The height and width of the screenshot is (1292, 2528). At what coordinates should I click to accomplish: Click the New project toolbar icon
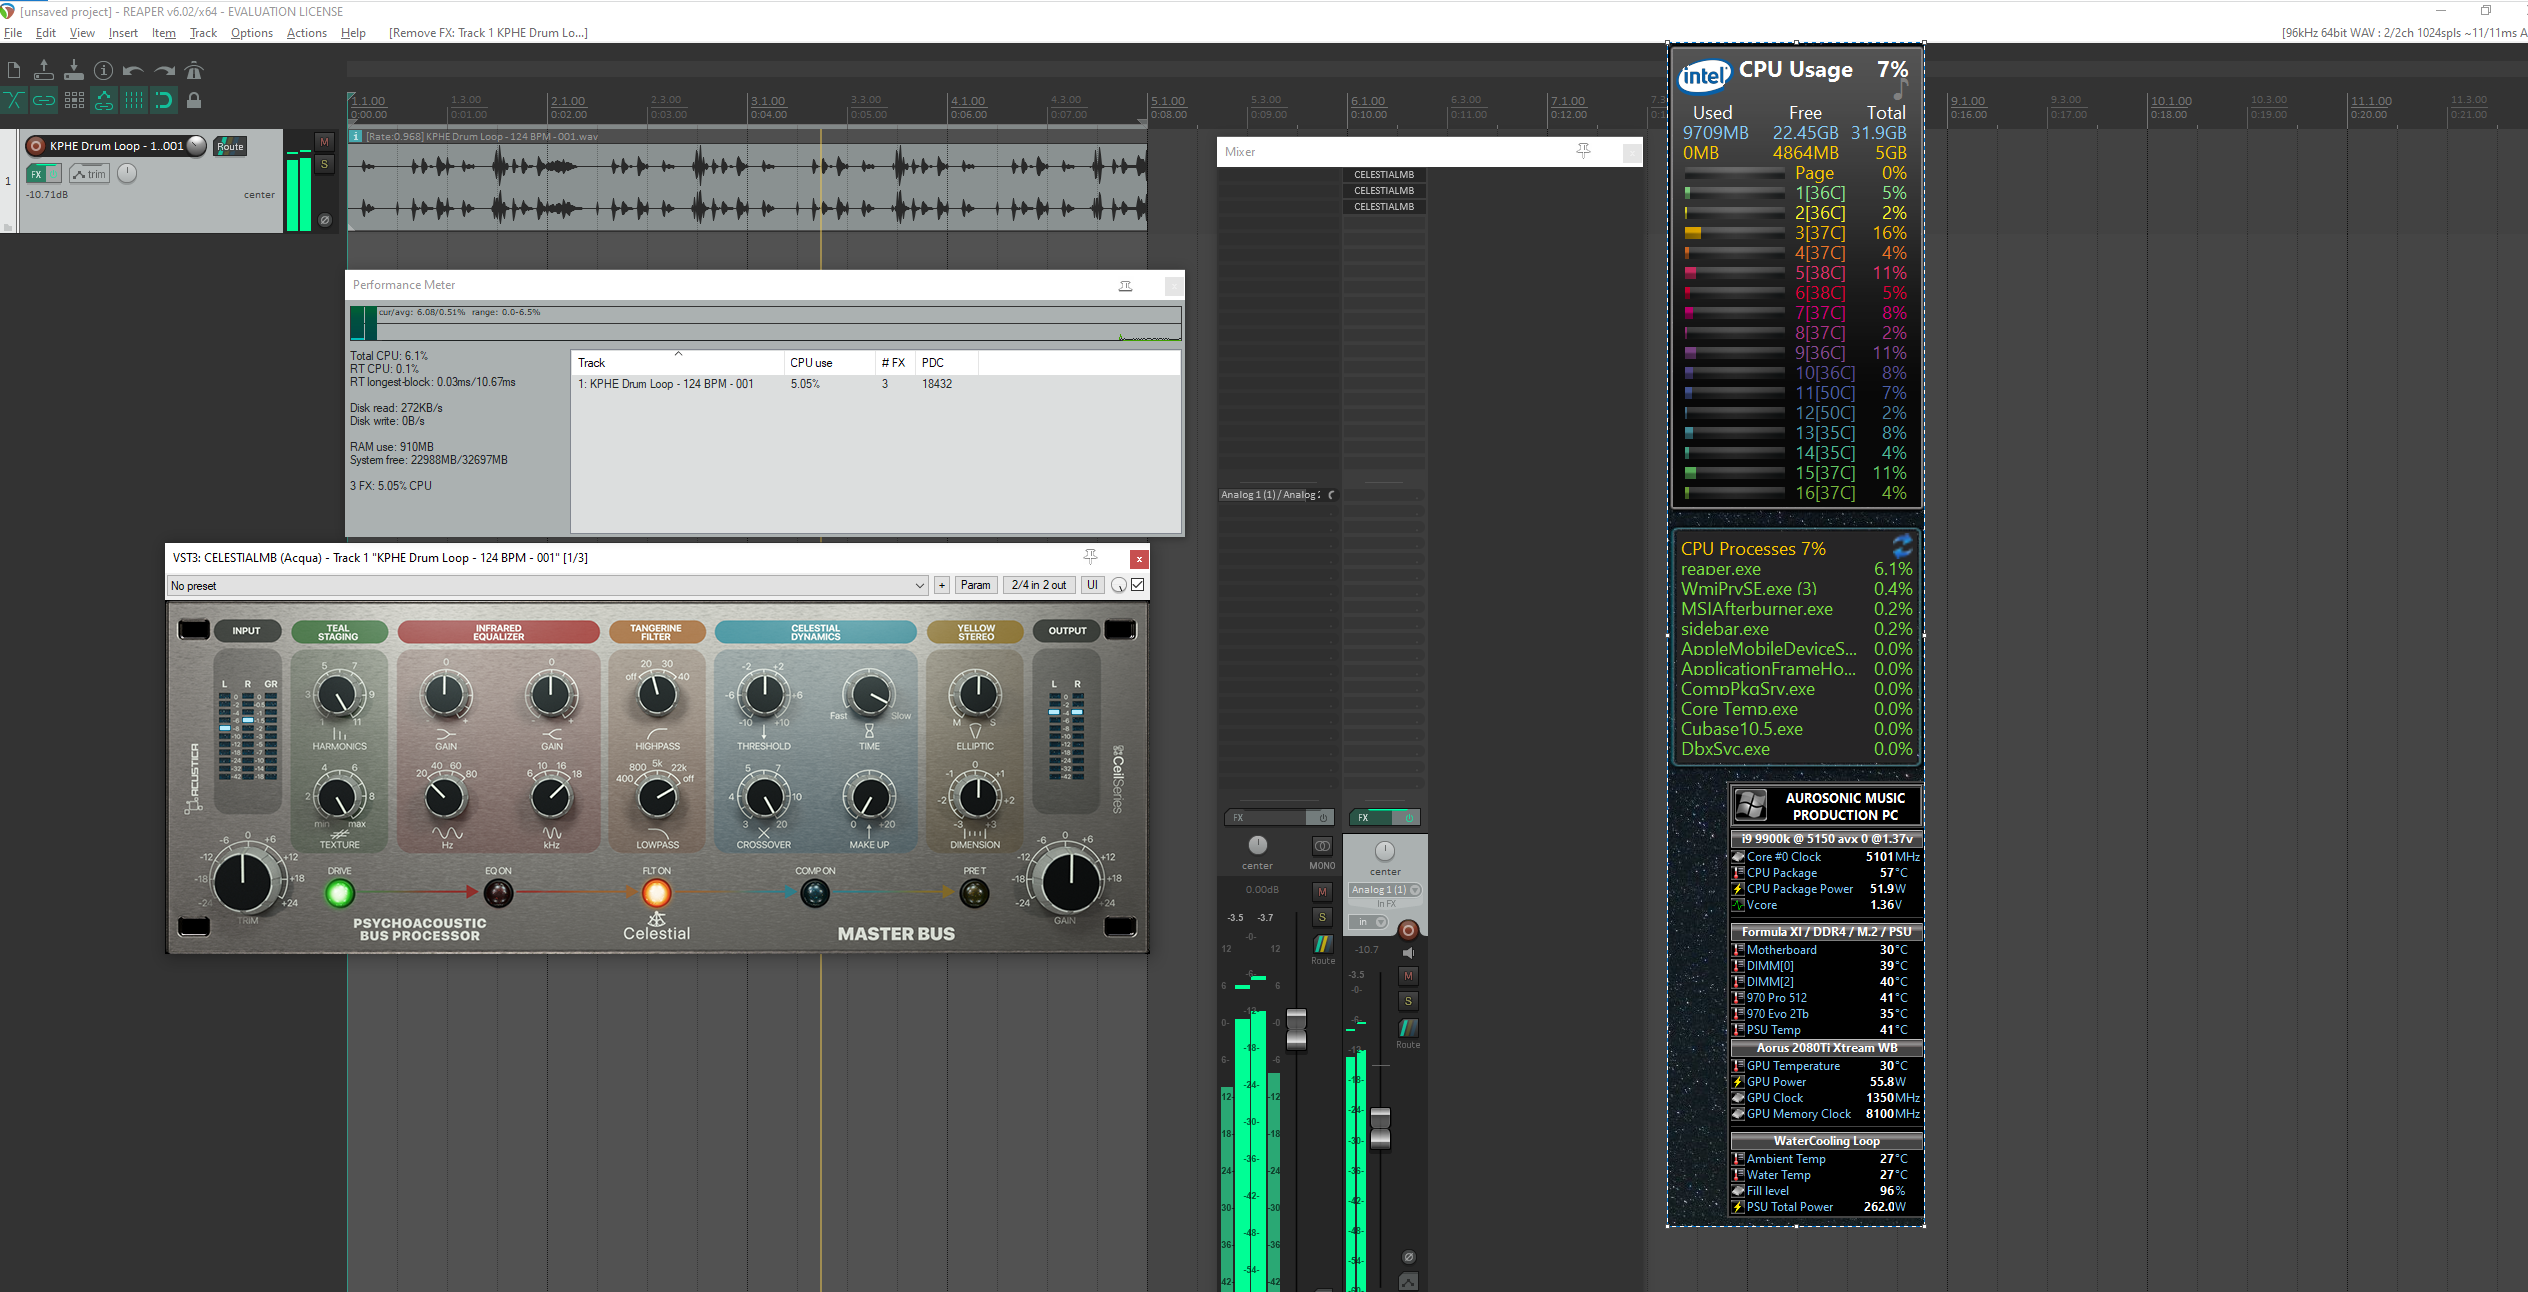coord(14,70)
